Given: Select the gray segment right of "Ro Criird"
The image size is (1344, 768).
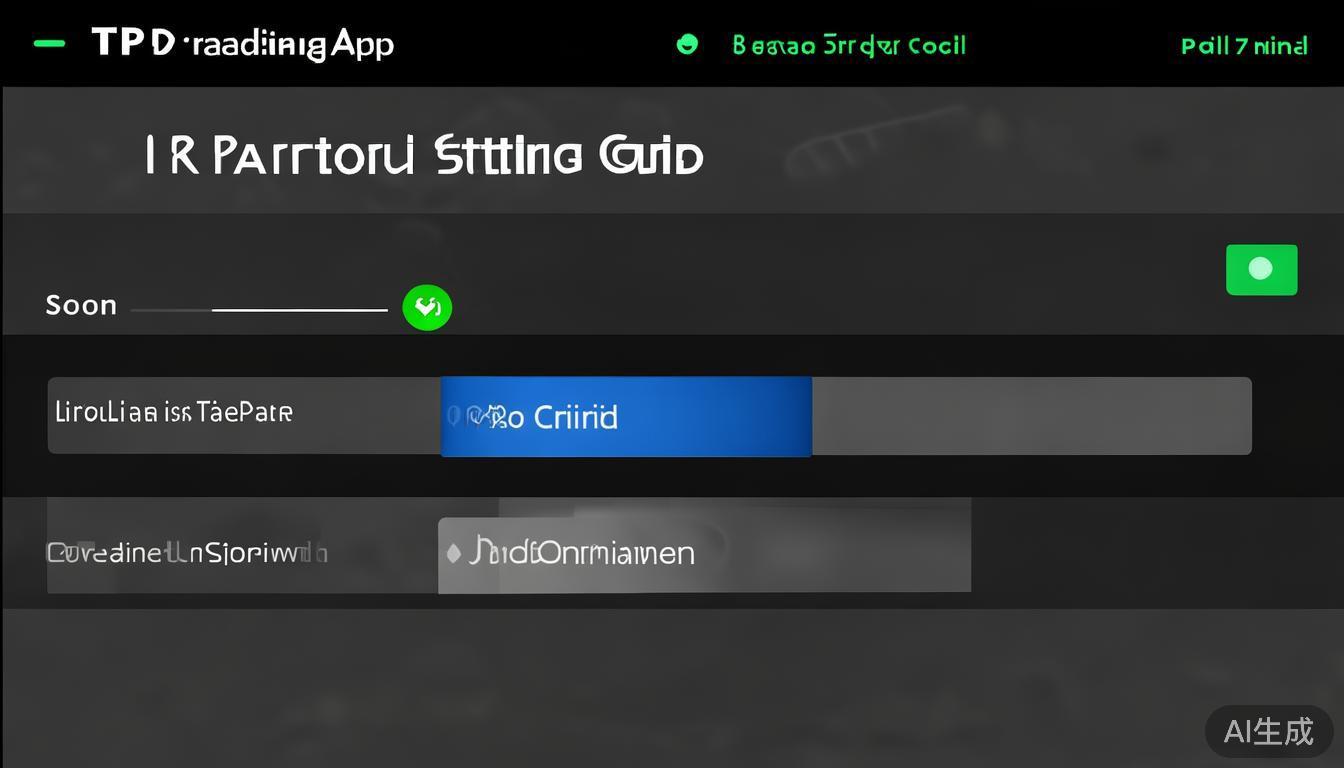Looking at the screenshot, I should (x=1030, y=416).
